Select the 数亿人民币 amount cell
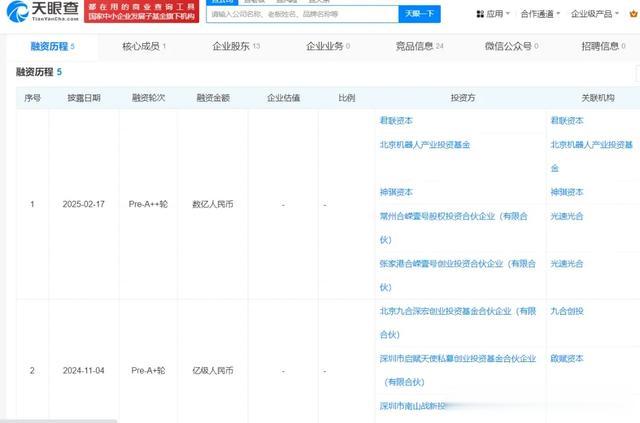640x423 pixels. click(x=213, y=204)
